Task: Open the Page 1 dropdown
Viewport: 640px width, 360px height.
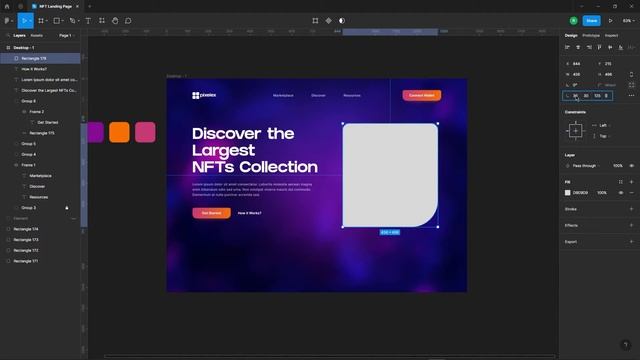Action: 67,36
